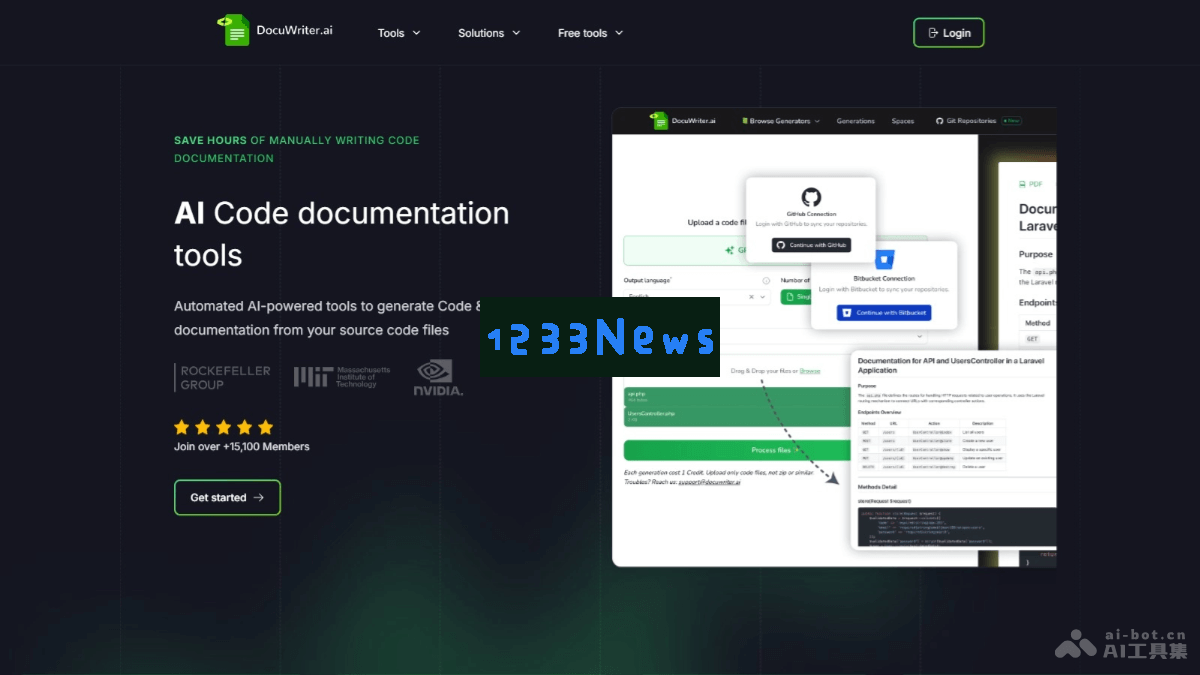Select the Spaces tab in the preview
This screenshot has width=1200, height=675.
(x=903, y=121)
